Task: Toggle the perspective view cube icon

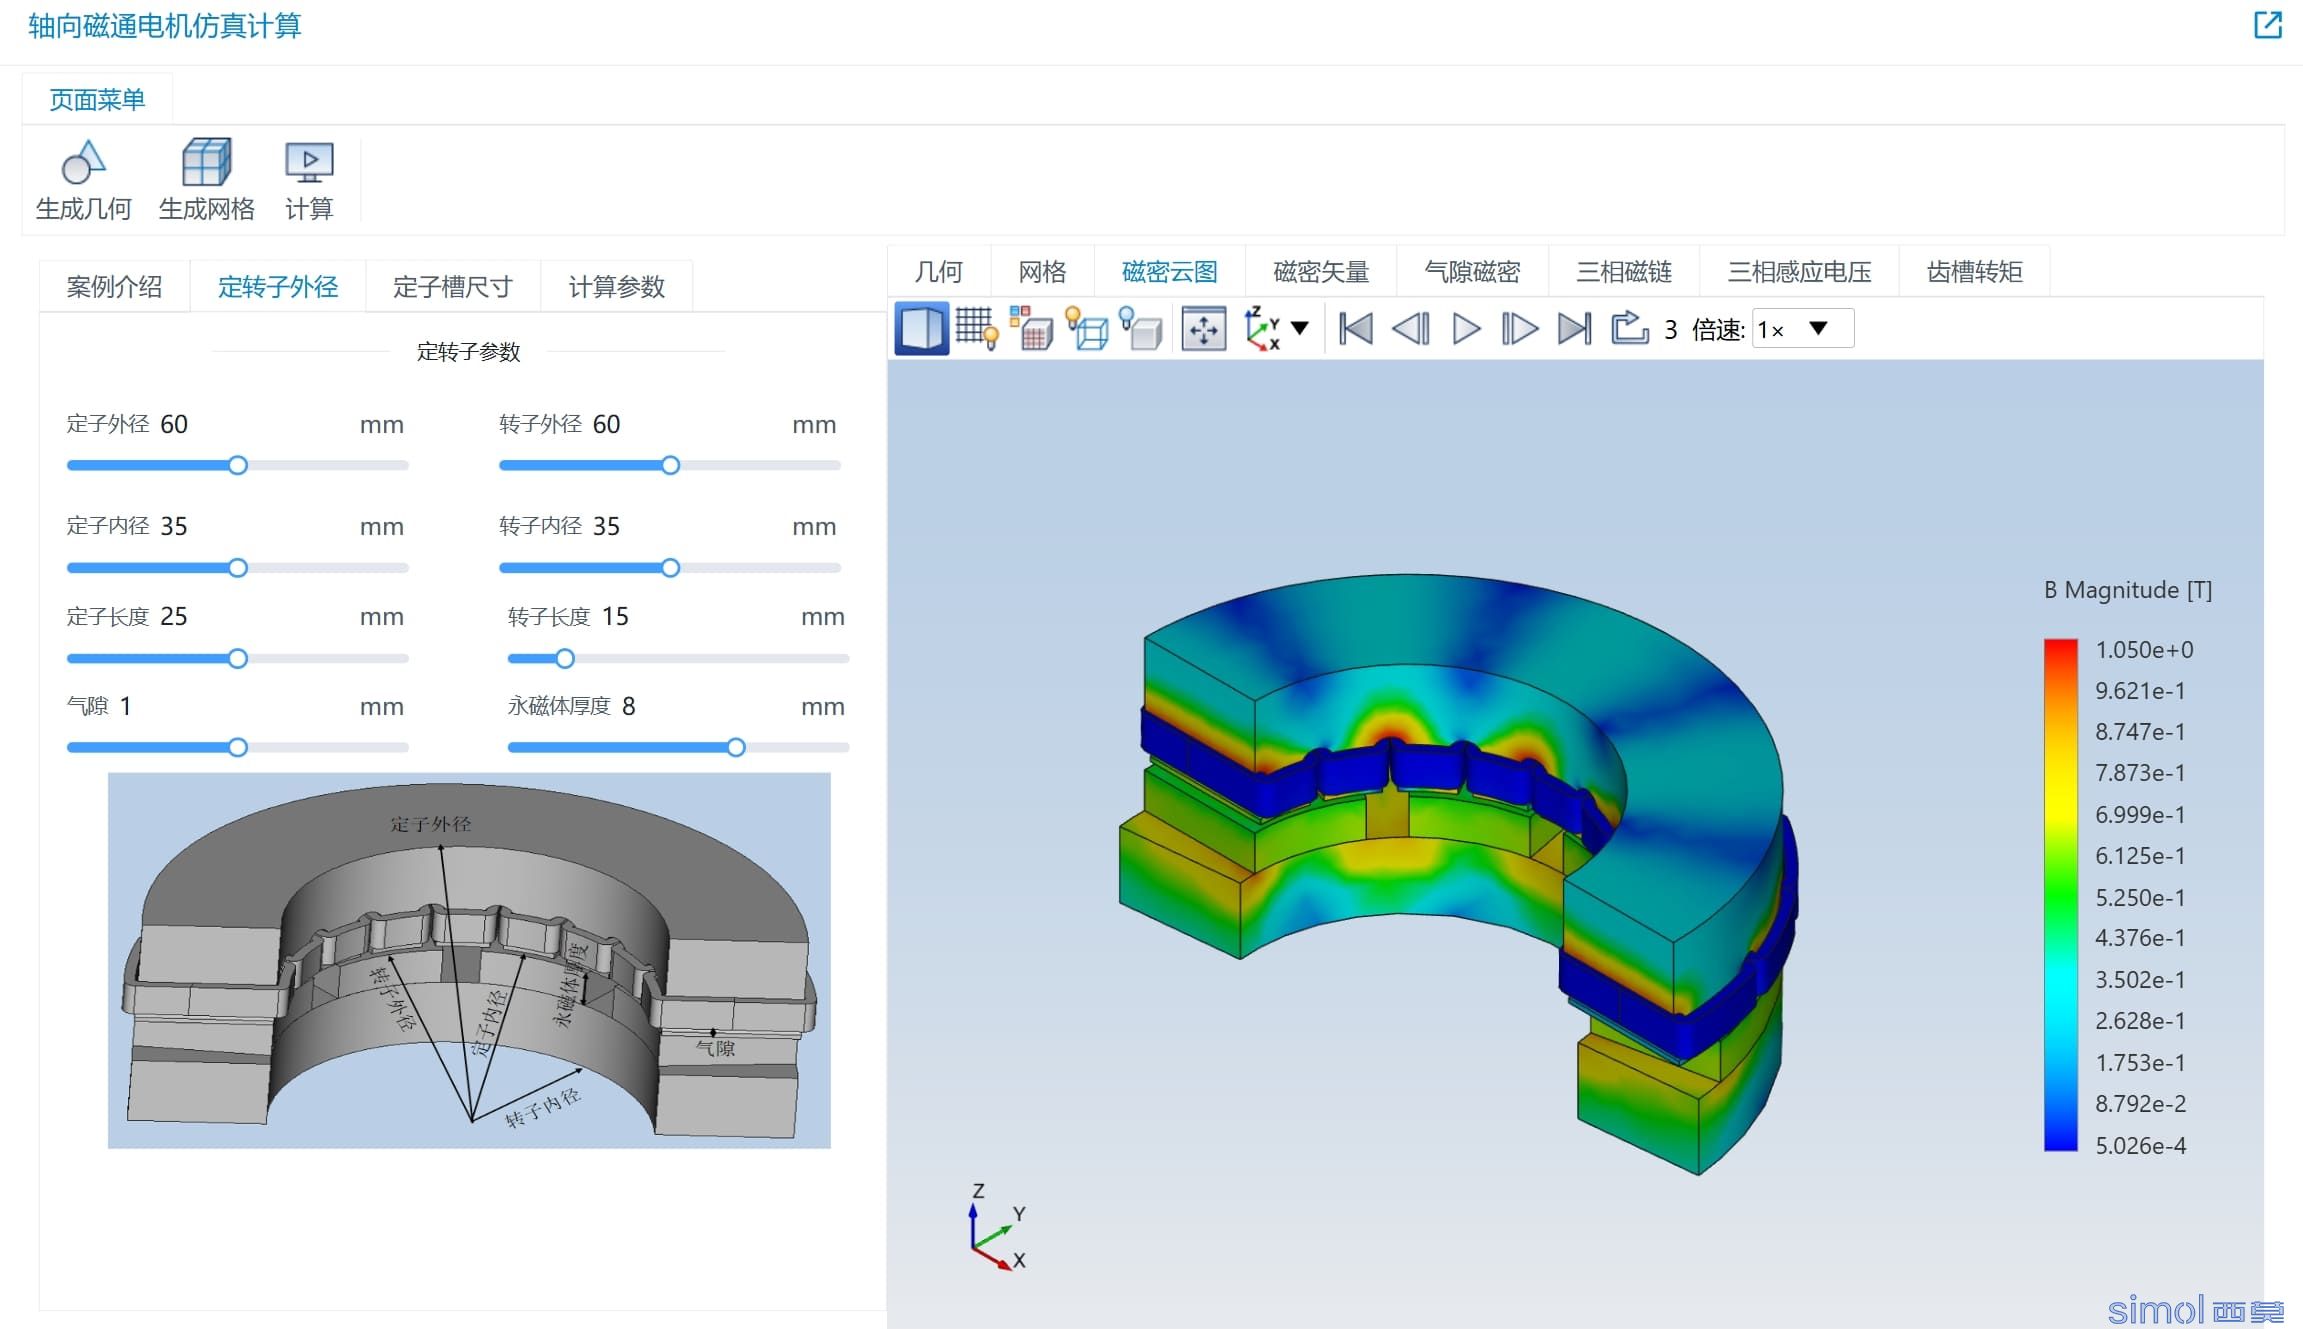Action: click(x=921, y=329)
